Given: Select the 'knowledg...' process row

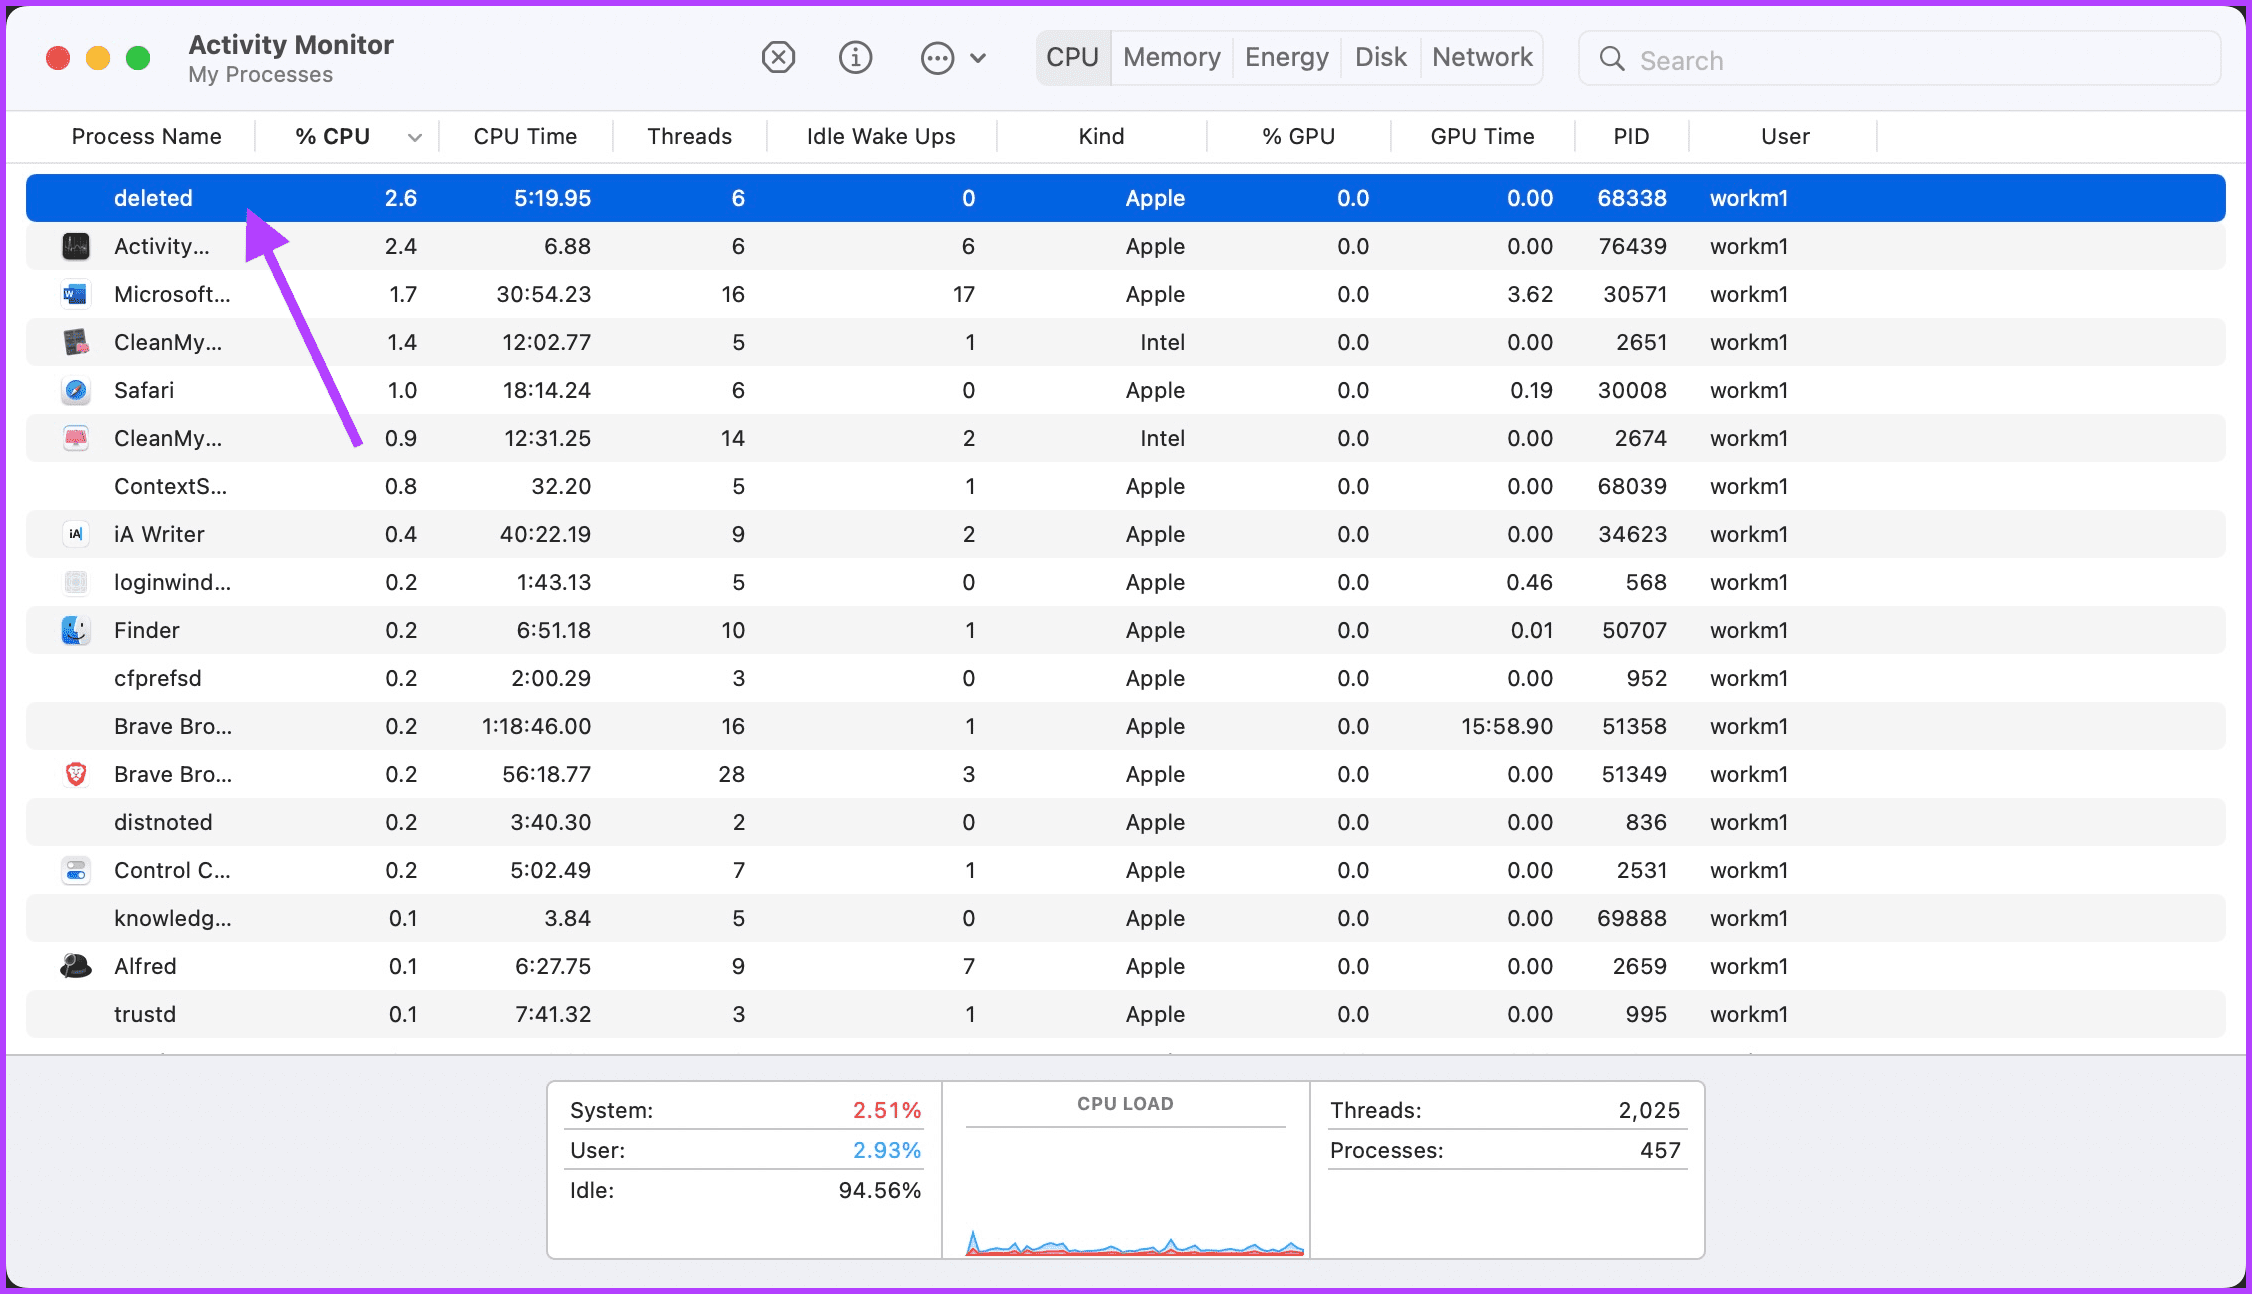Looking at the screenshot, I should click(x=1125, y=918).
